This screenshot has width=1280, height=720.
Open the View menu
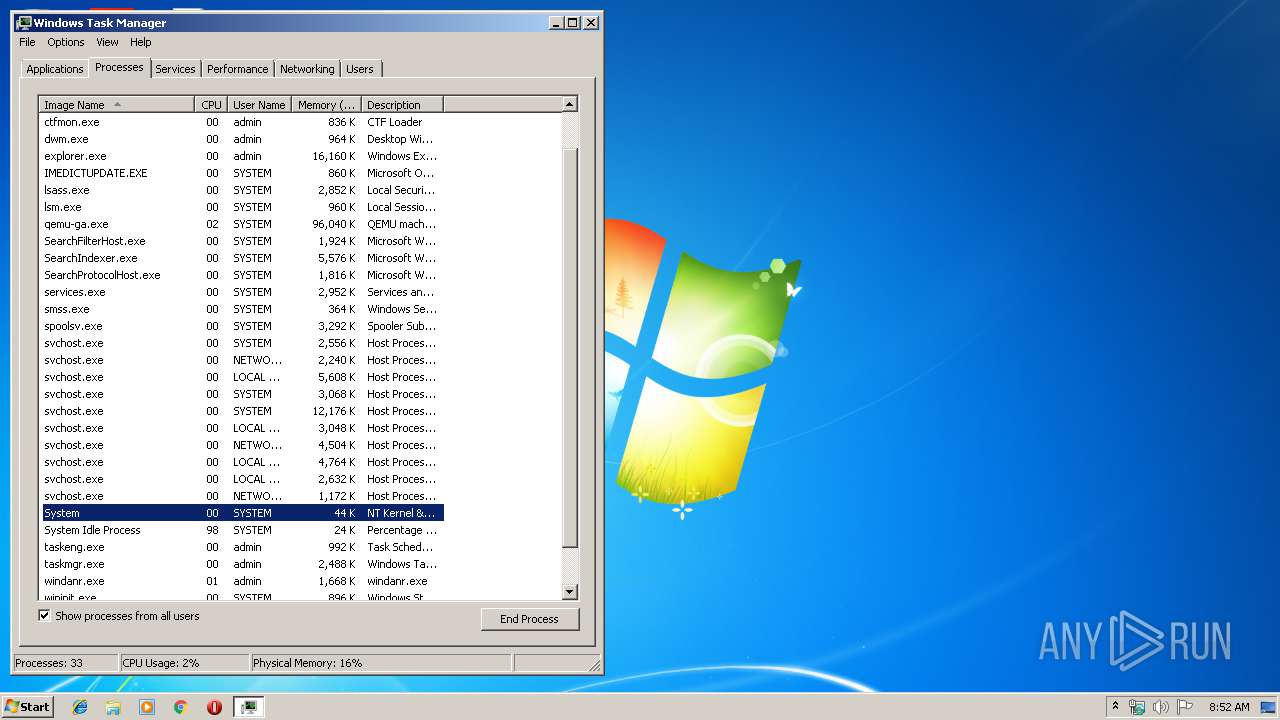107,42
